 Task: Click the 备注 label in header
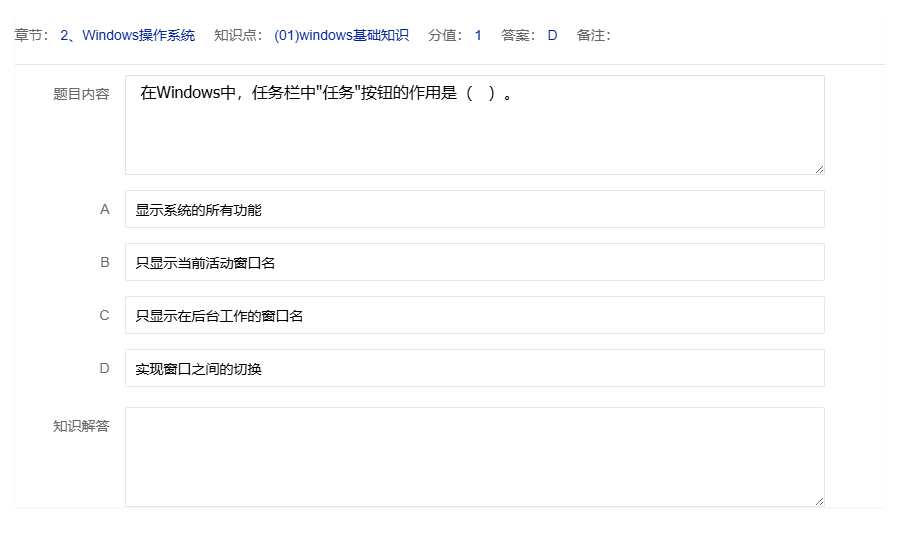593,35
